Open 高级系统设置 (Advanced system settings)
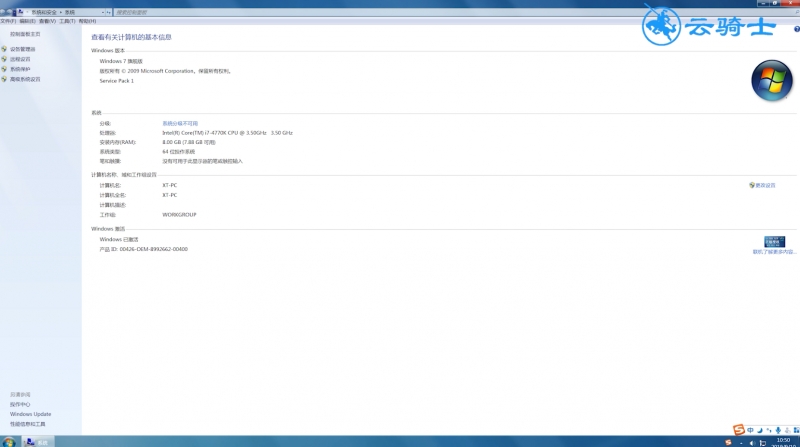Screen dimensions: 800x447 coord(25,79)
